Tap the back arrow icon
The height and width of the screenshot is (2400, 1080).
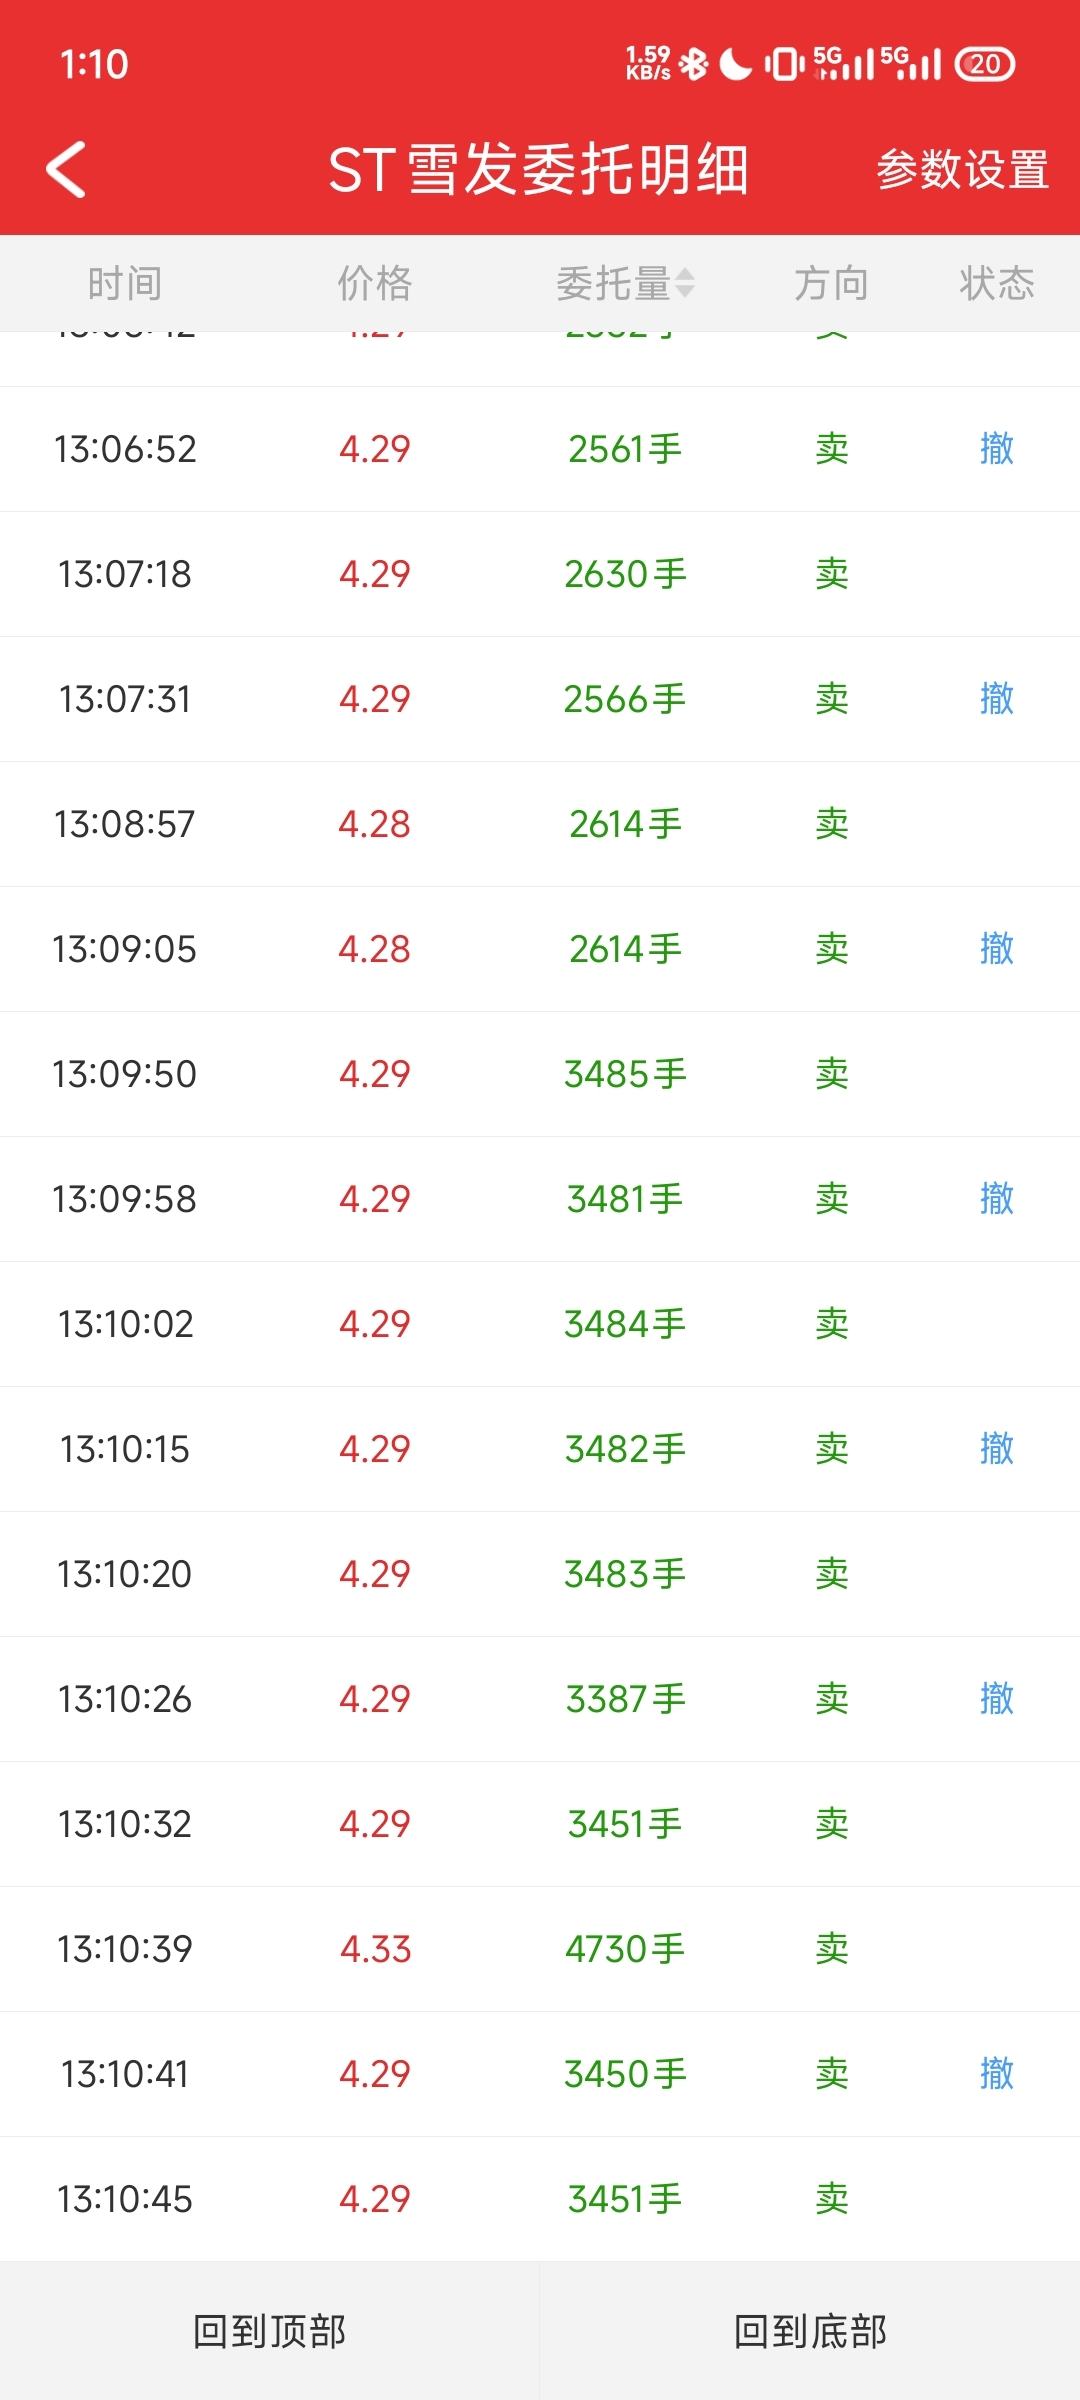click(x=66, y=169)
